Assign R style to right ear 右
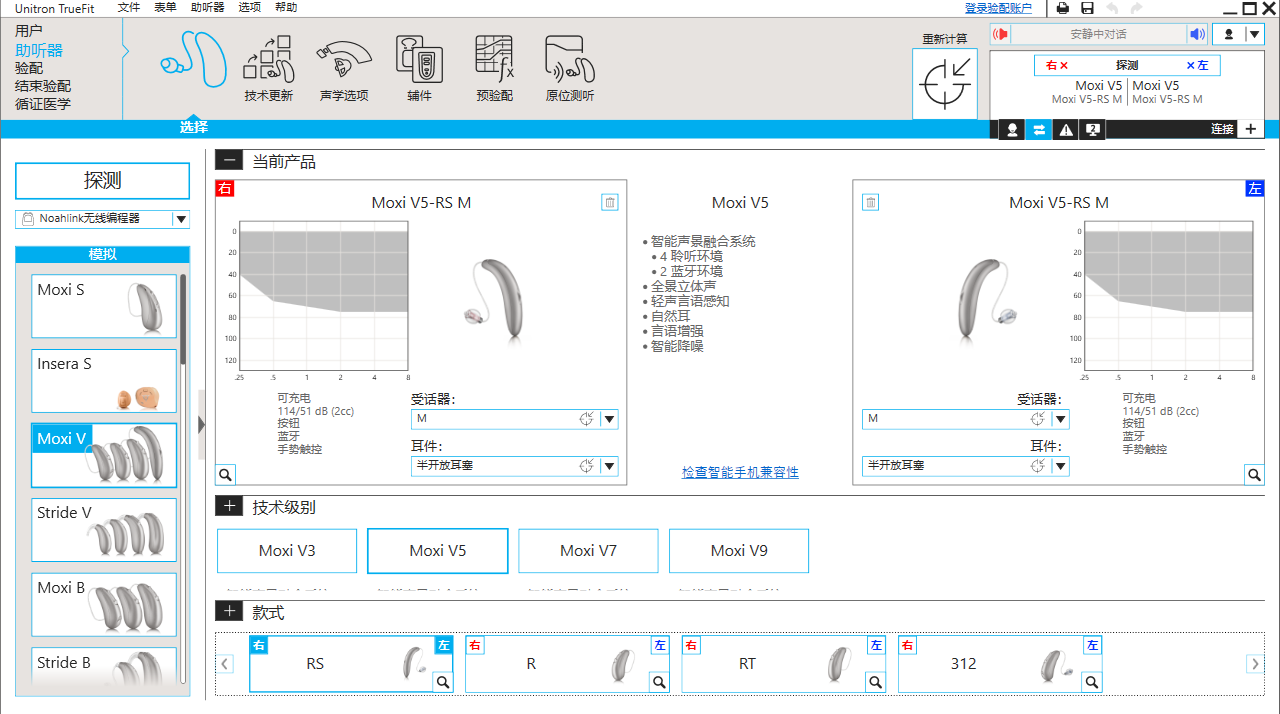1280x714 pixels. pos(475,646)
